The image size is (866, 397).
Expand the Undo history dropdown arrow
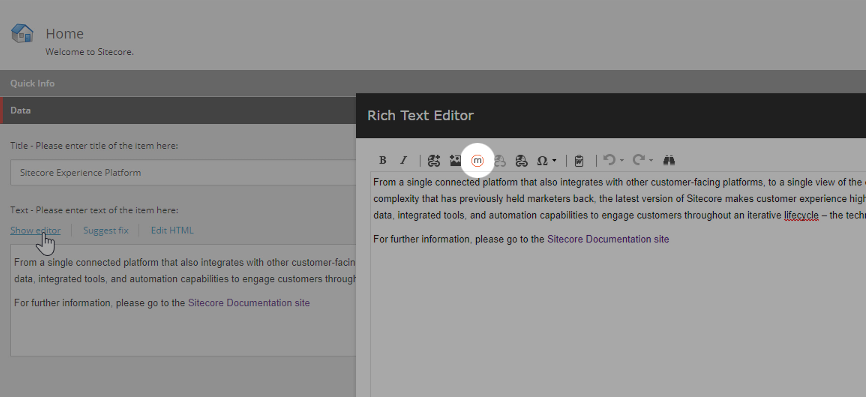[x=622, y=161]
